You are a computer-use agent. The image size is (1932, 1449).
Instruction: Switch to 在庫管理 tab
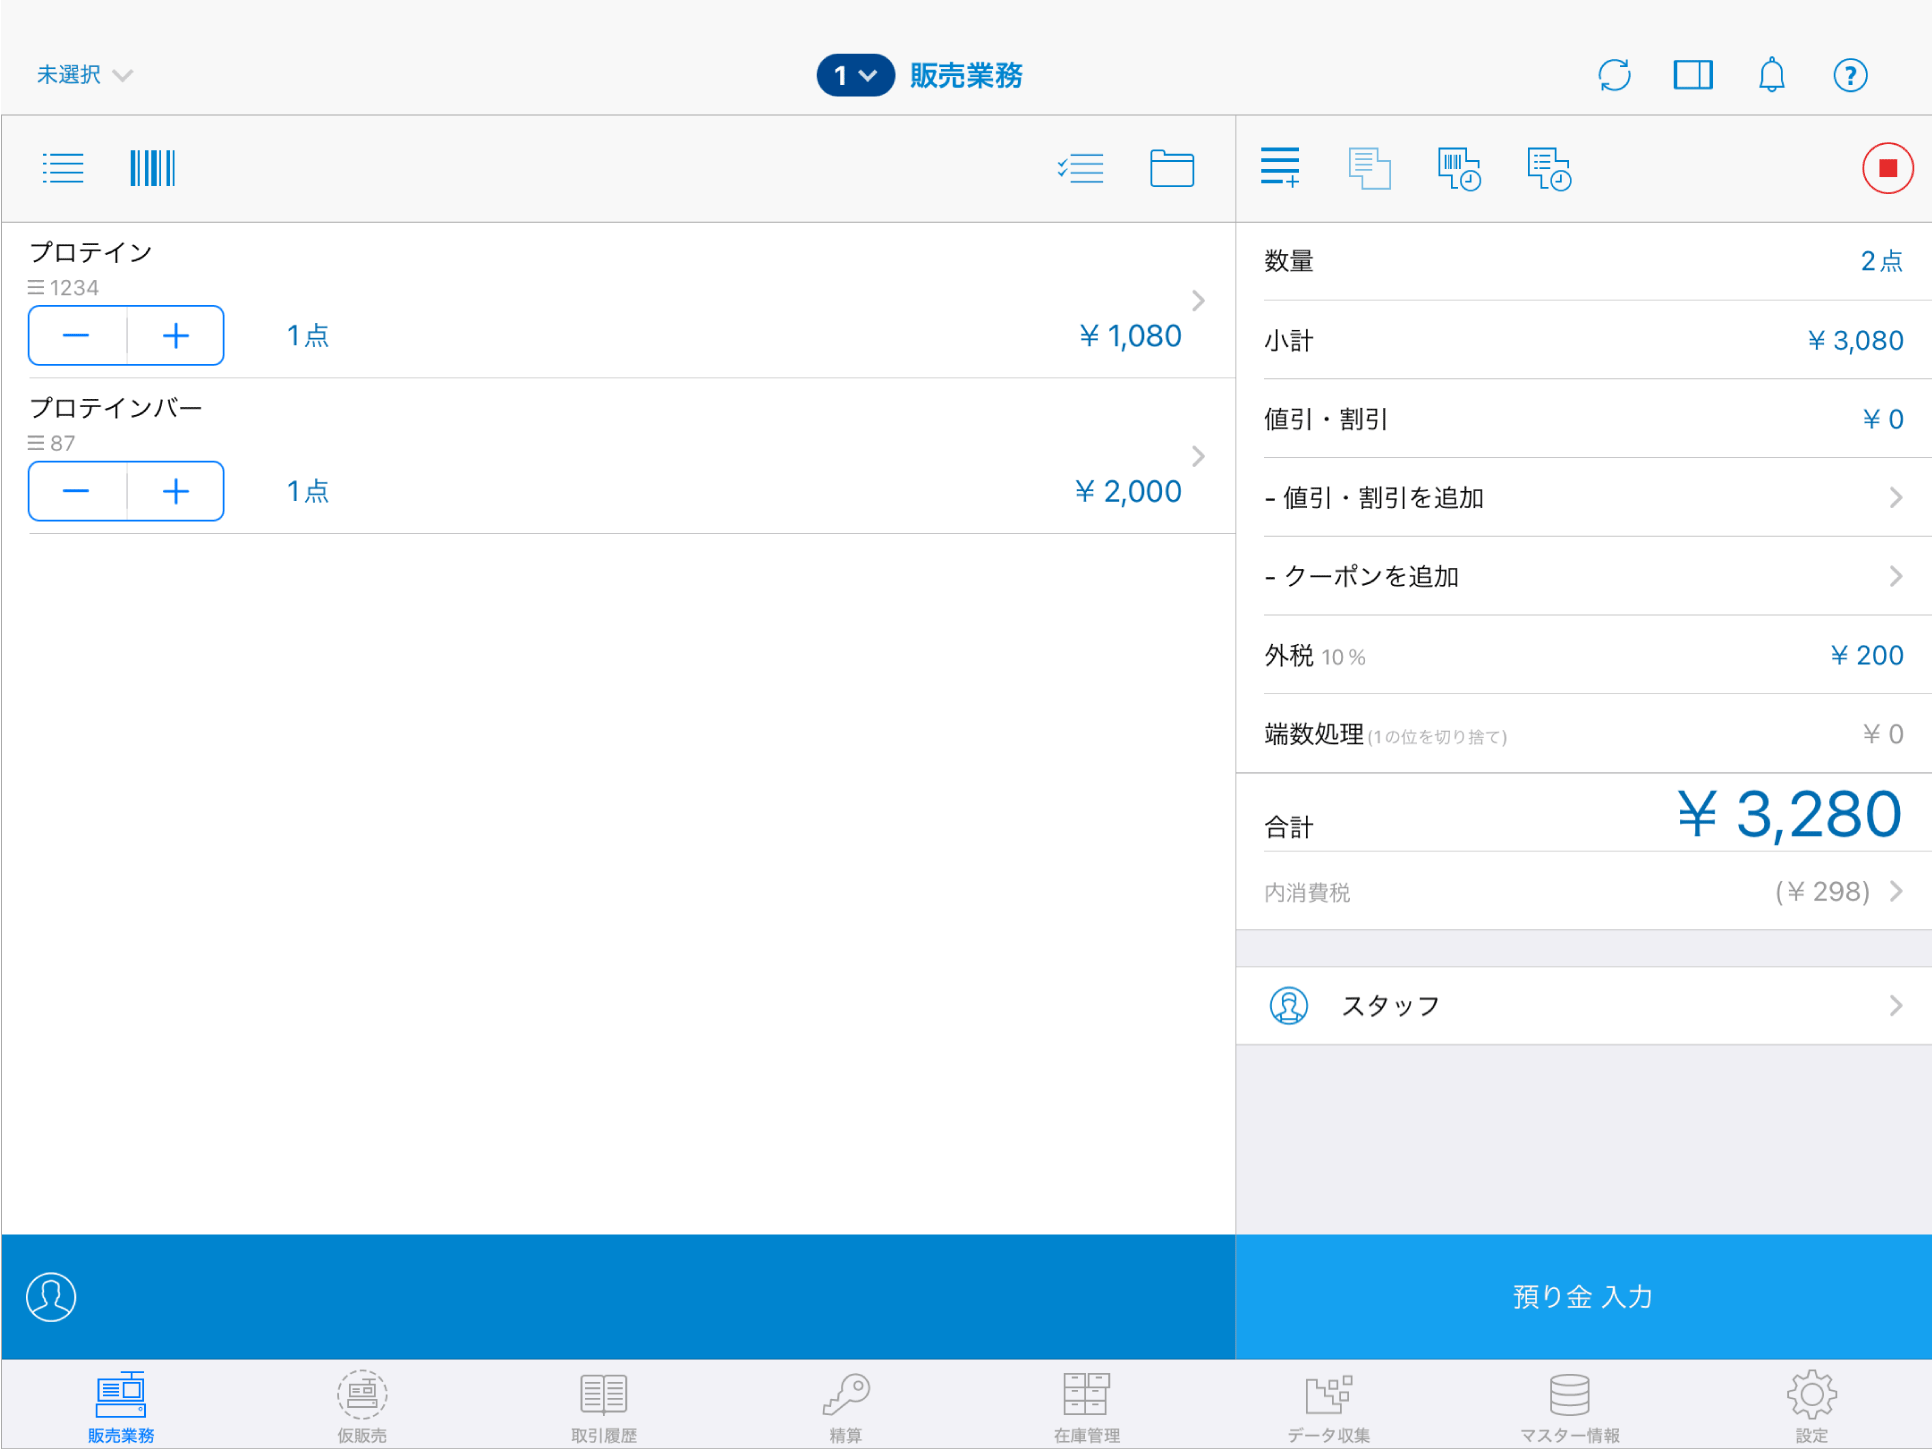pyautogui.click(x=1087, y=1406)
